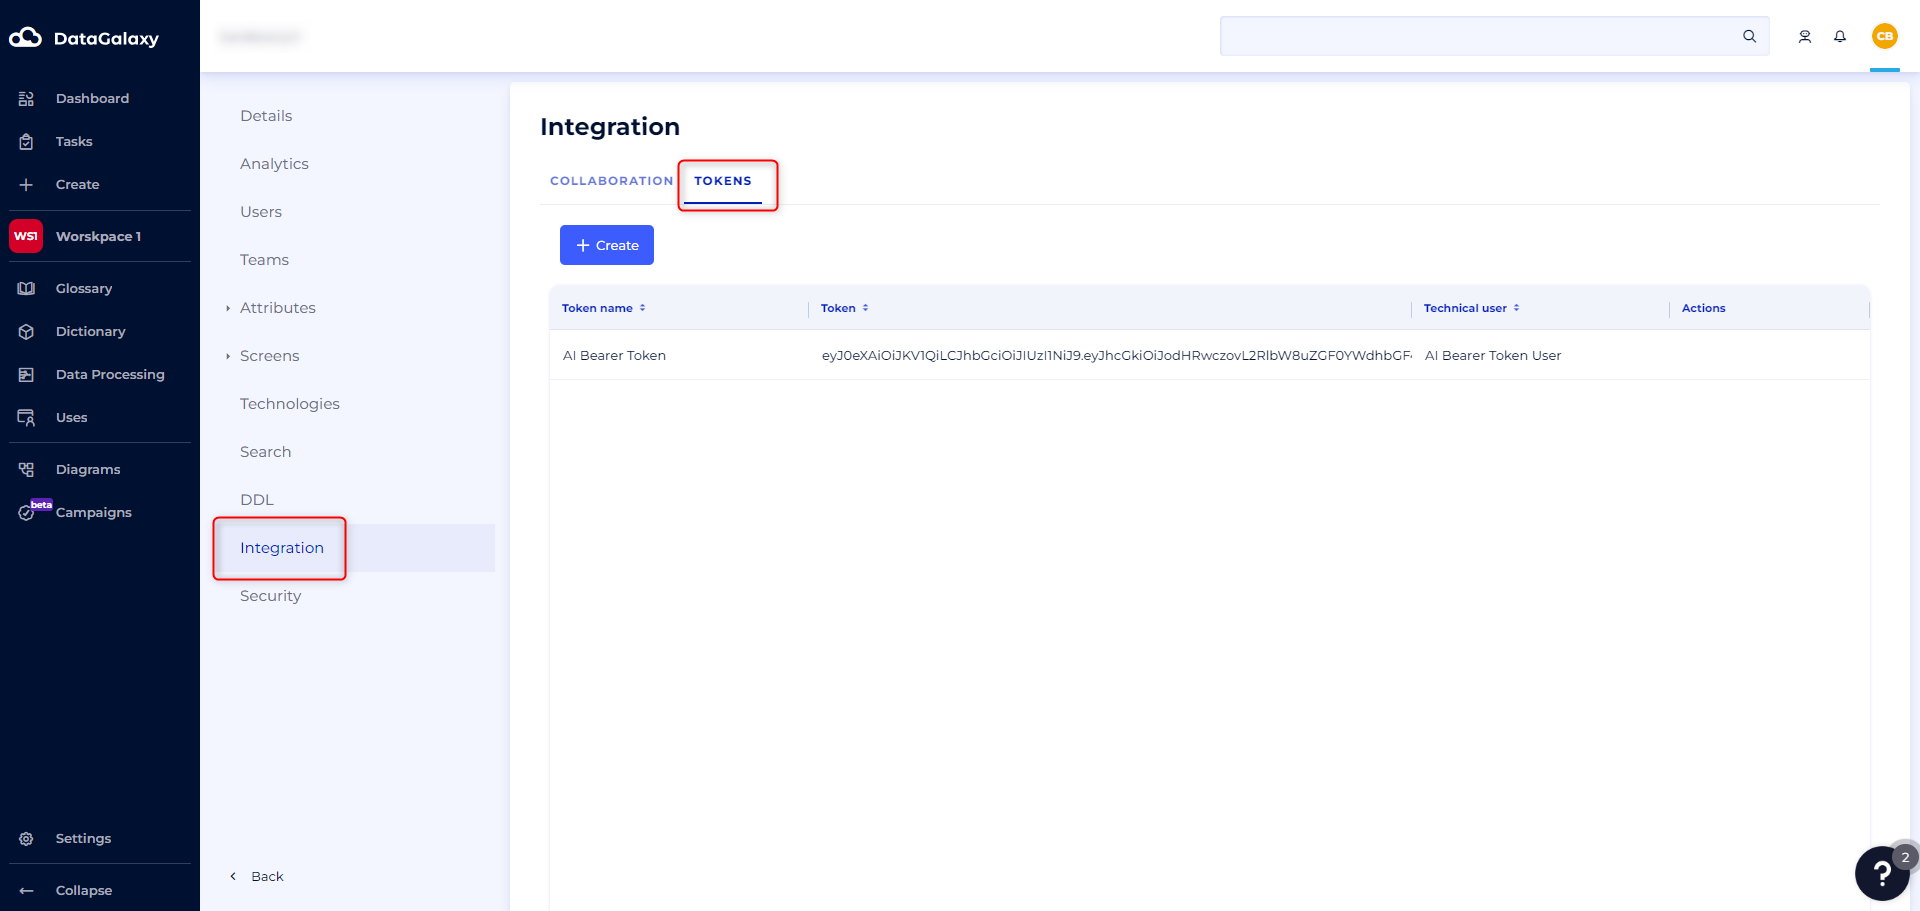1920x911 pixels.
Task: Open Technologies settings section
Action: (x=290, y=404)
